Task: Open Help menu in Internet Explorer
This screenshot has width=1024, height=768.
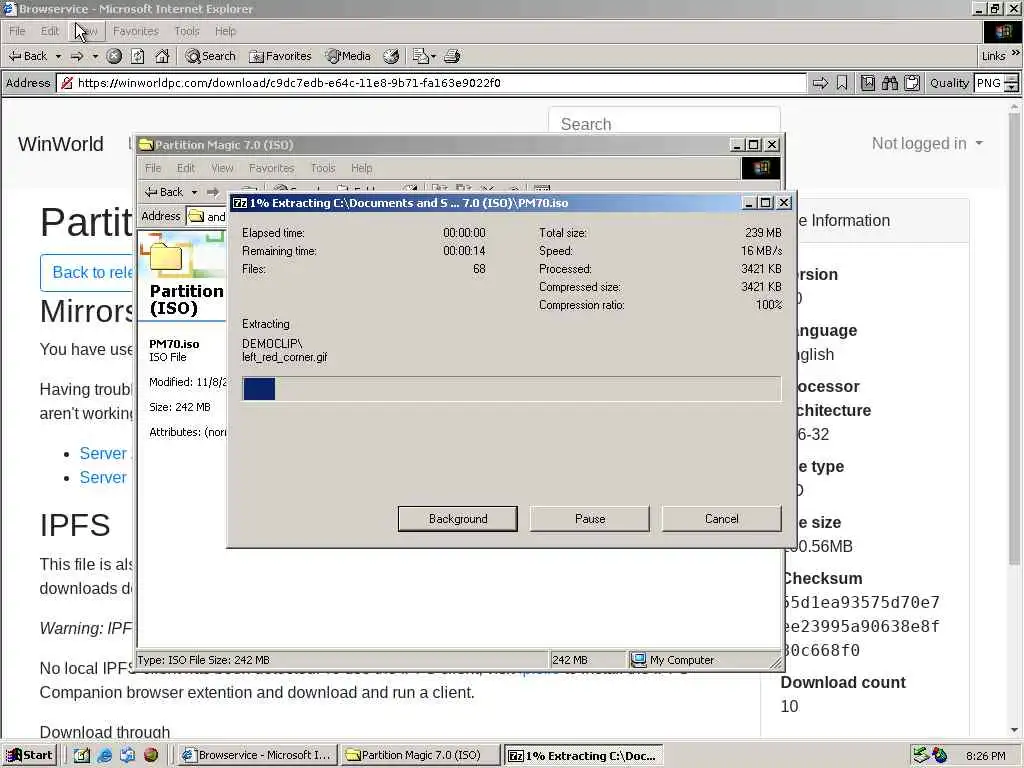Action: tap(225, 31)
